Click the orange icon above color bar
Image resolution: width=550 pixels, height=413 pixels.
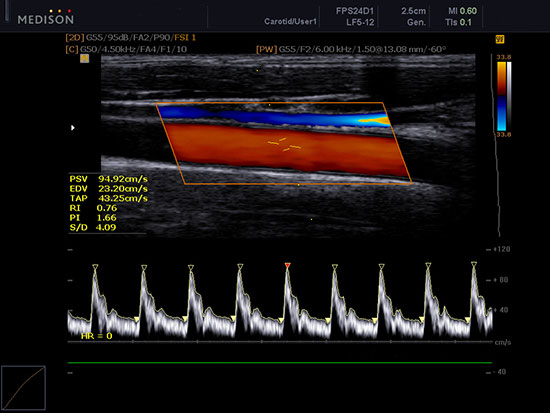[x=500, y=39]
